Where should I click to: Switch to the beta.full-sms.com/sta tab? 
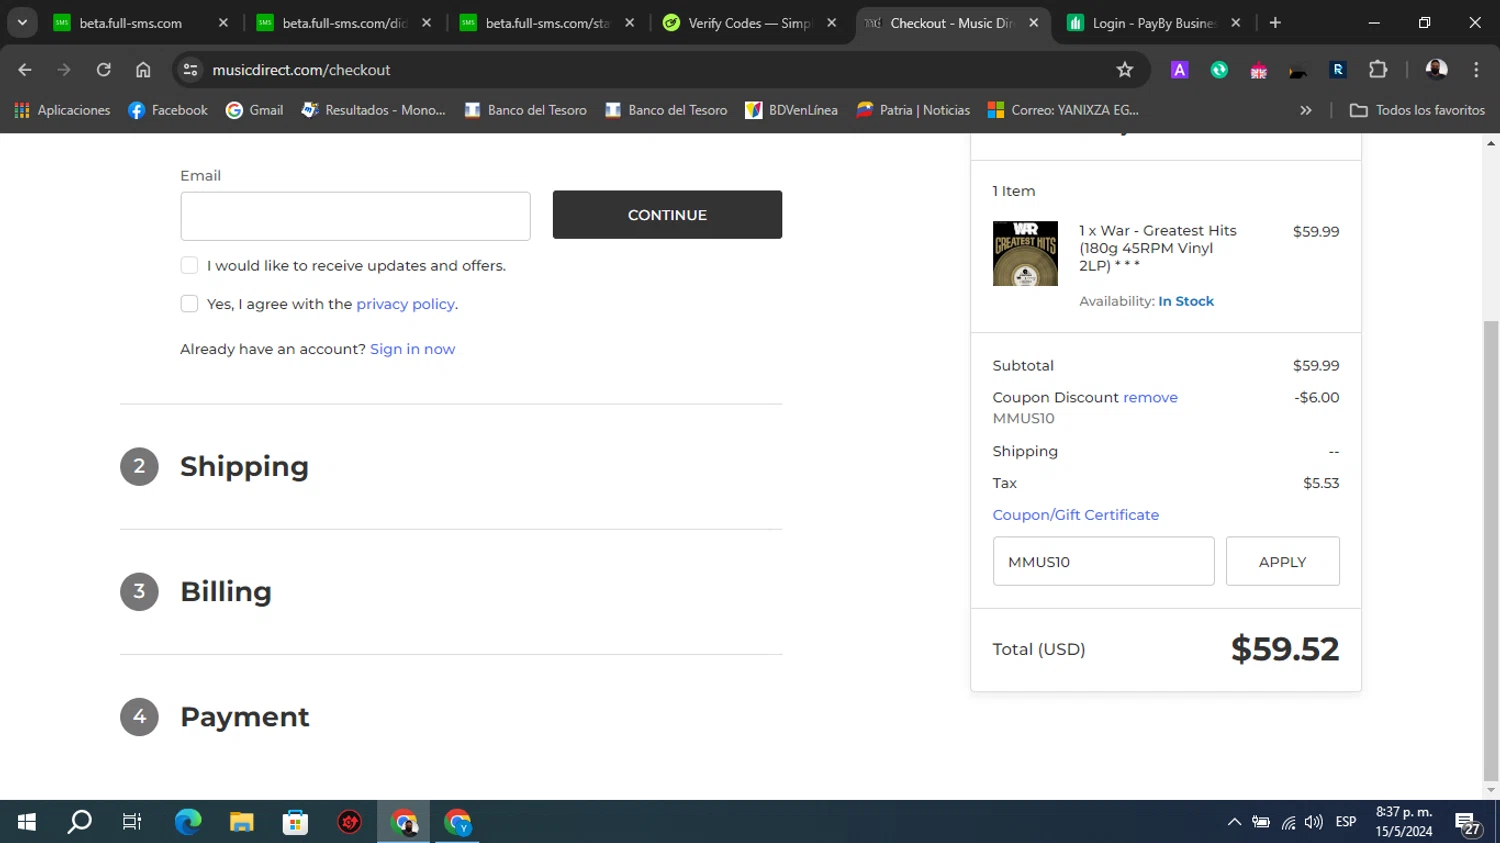548,23
